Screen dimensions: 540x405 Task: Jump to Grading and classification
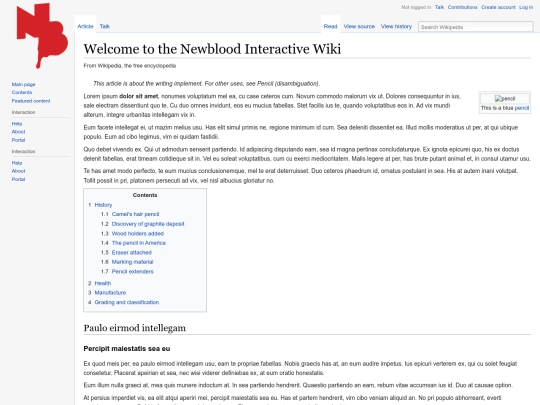coord(127,302)
